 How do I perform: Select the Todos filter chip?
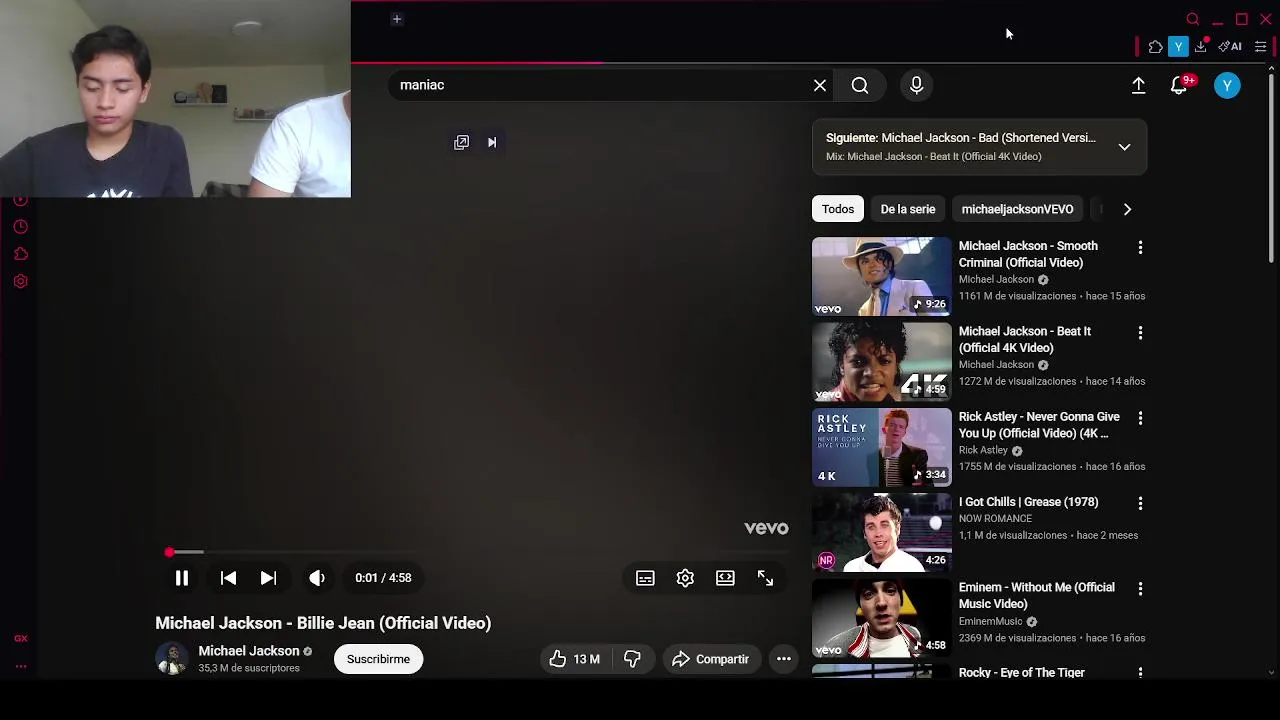(x=838, y=209)
